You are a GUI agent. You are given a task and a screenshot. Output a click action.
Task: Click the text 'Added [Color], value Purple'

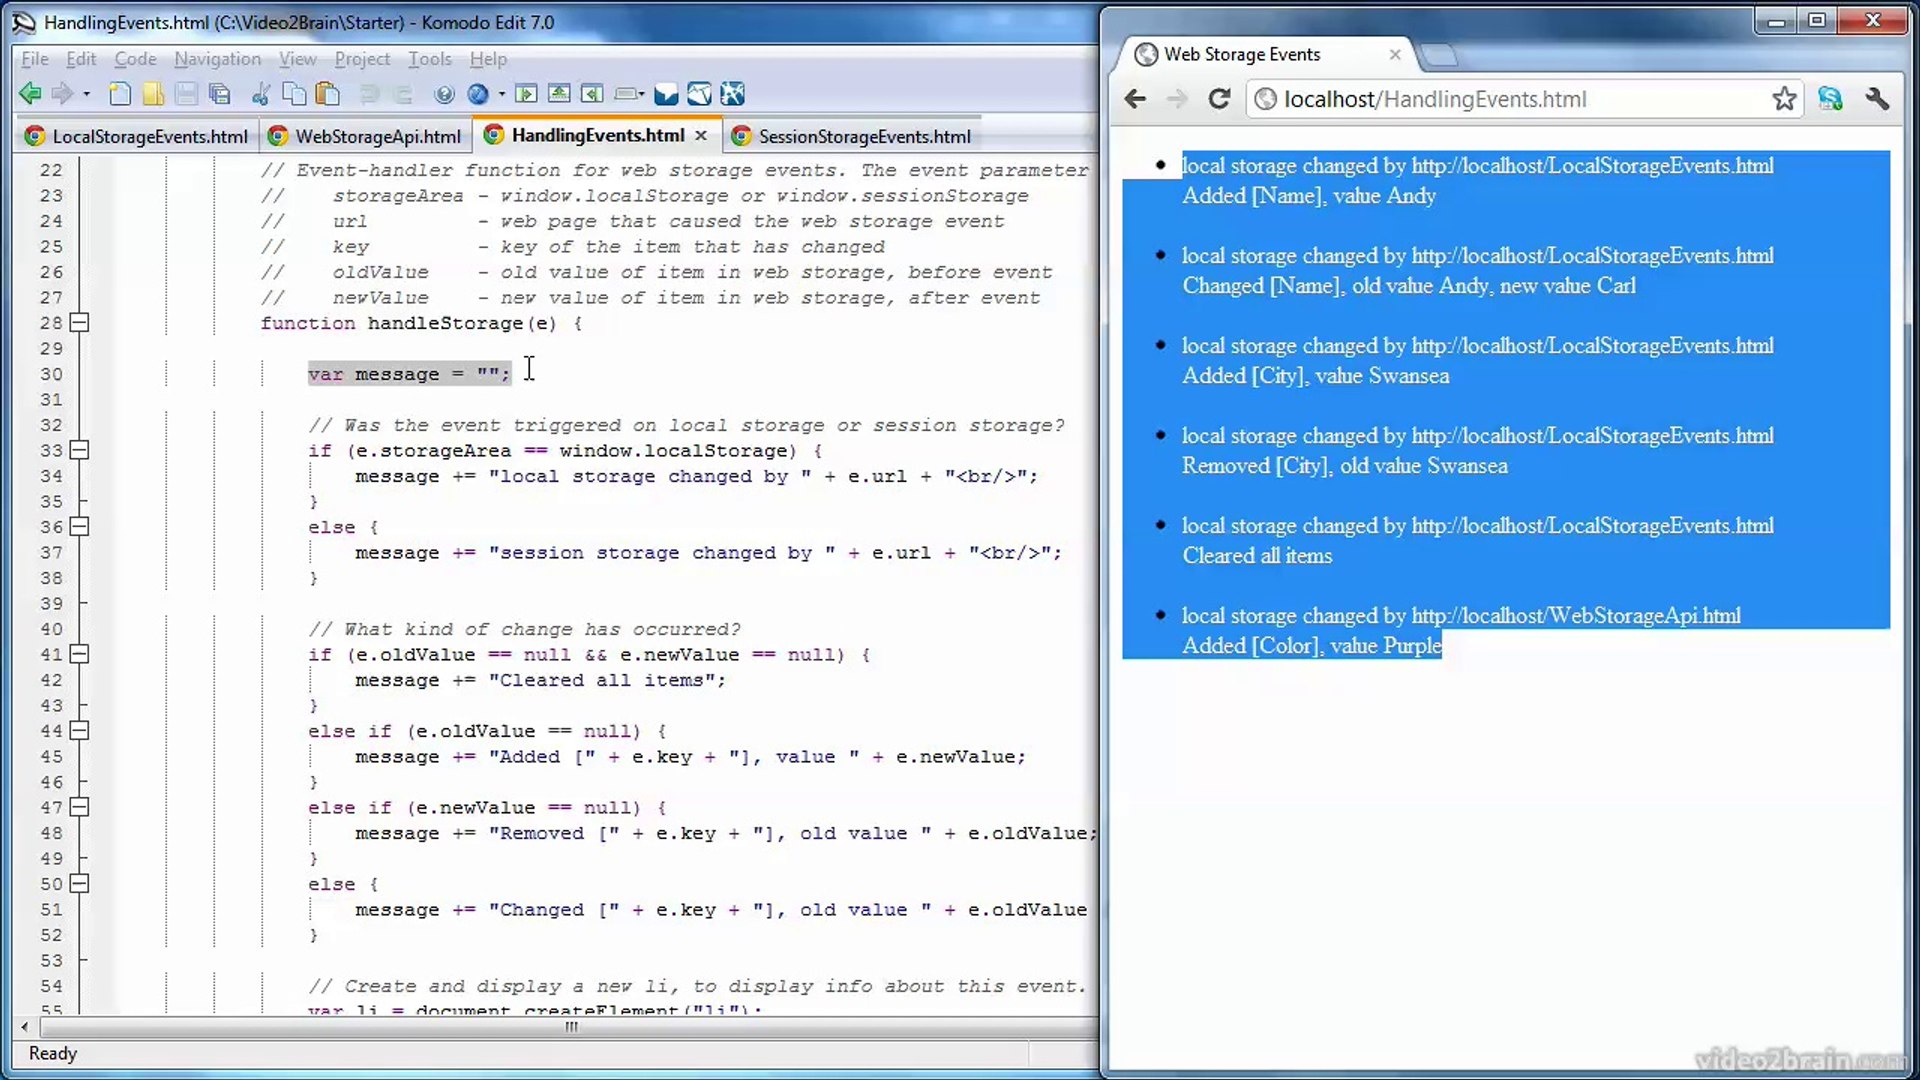point(1312,646)
